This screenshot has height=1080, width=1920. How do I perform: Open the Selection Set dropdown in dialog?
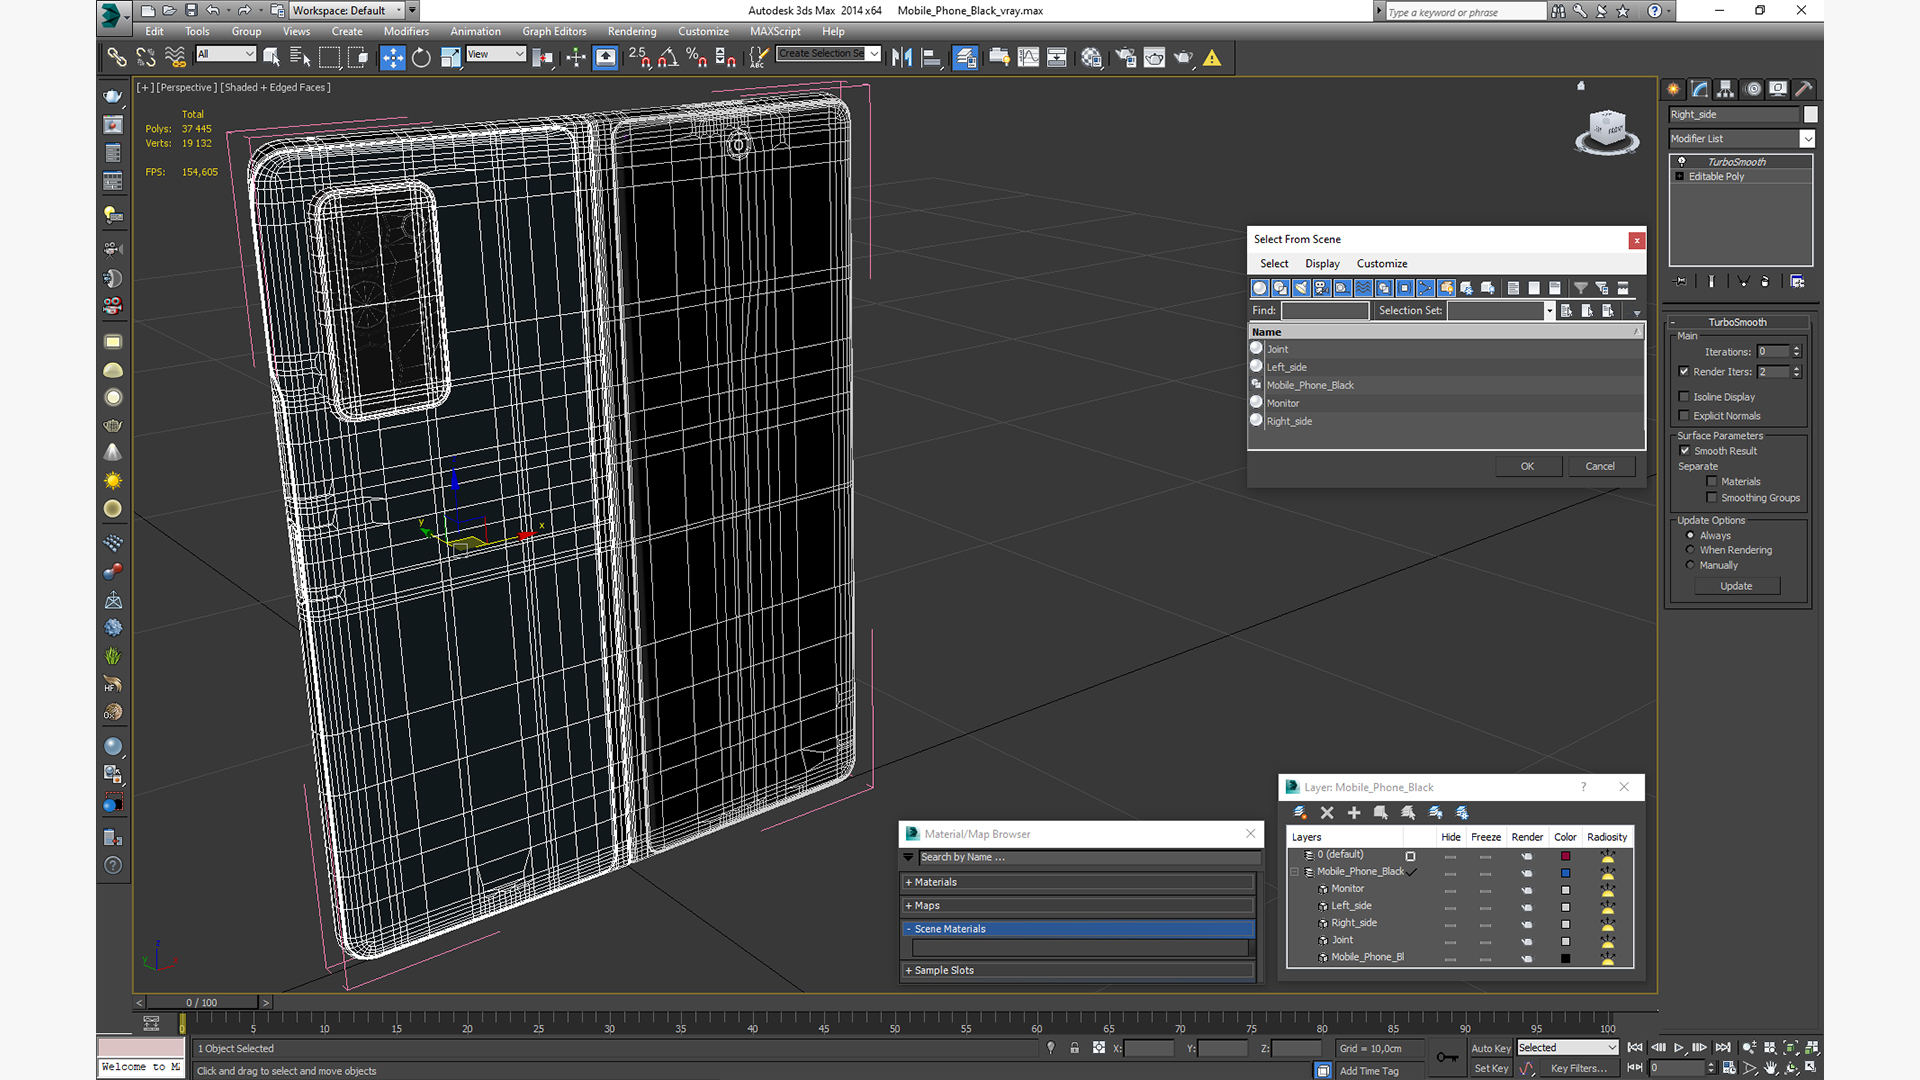tap(1501, 311)
